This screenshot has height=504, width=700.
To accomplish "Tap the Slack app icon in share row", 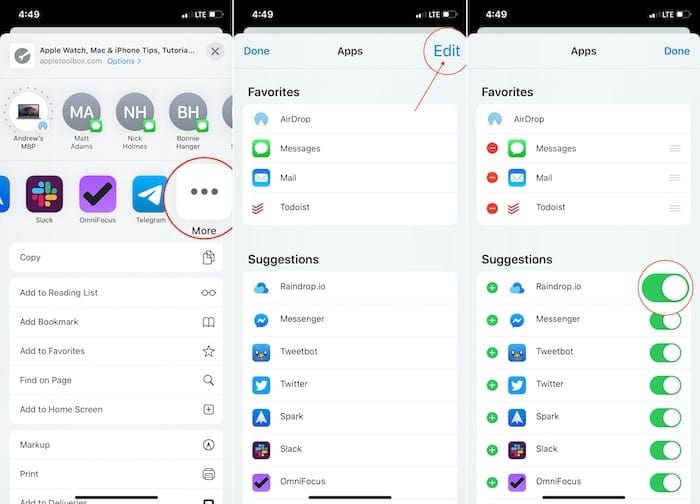I will tap(44, 194).
